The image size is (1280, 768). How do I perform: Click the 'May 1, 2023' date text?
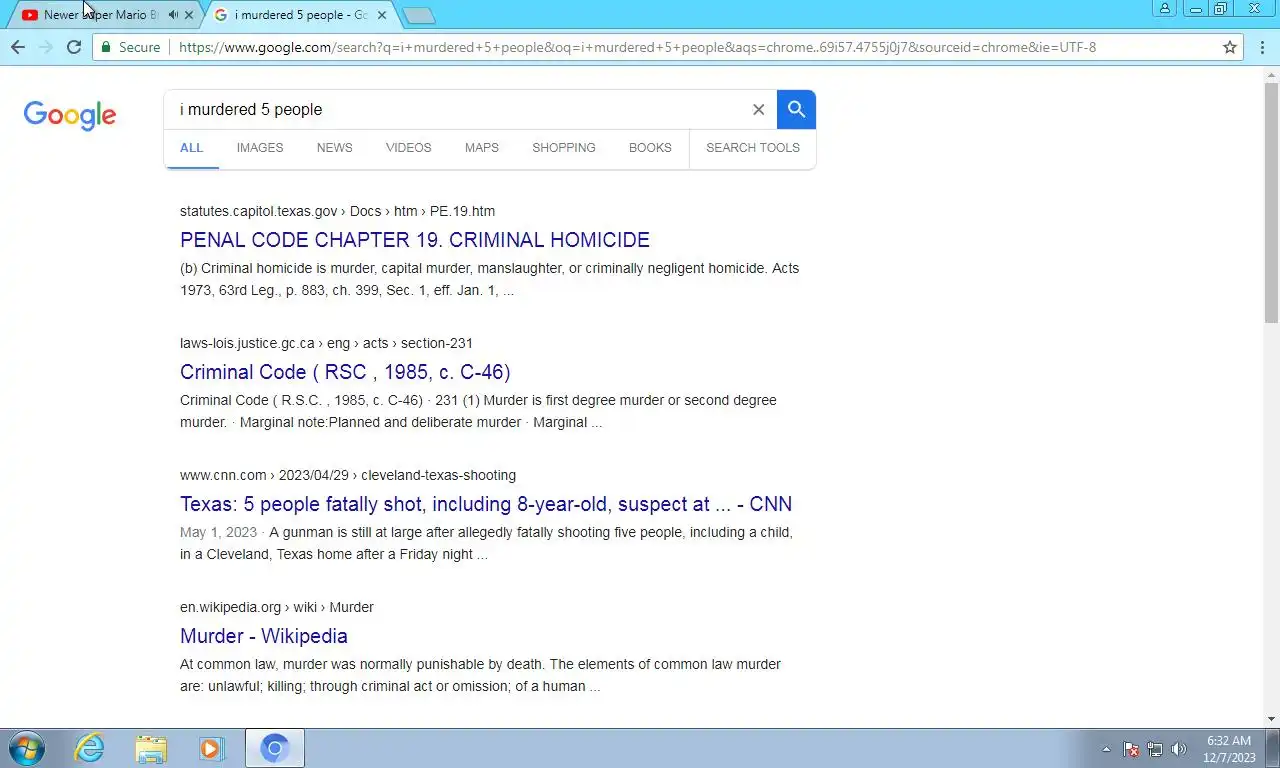pos(218,532)
